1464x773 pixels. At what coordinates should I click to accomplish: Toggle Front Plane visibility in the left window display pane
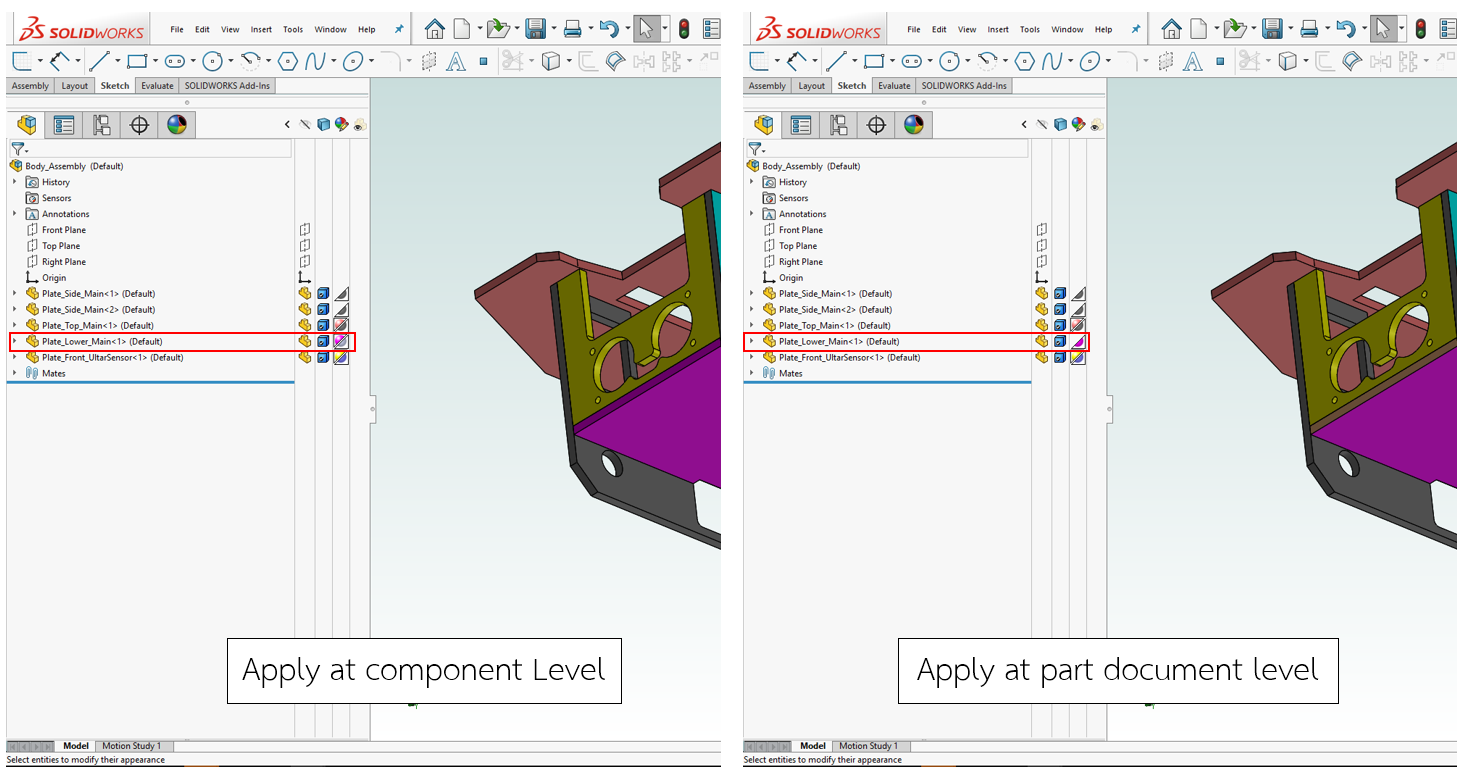pos(305,230)
